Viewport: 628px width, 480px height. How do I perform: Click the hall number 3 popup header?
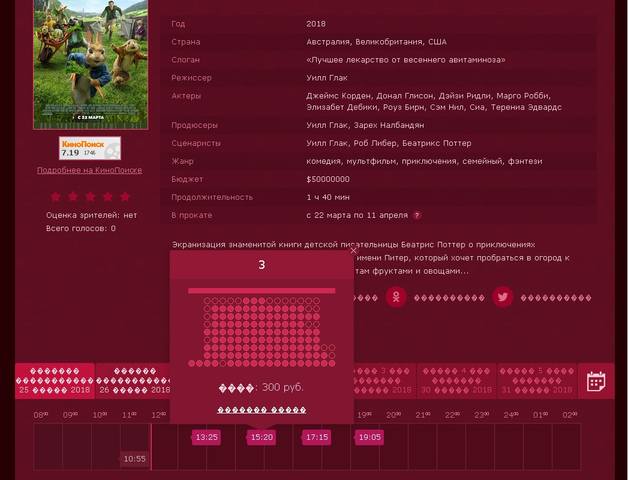[262, 265]
